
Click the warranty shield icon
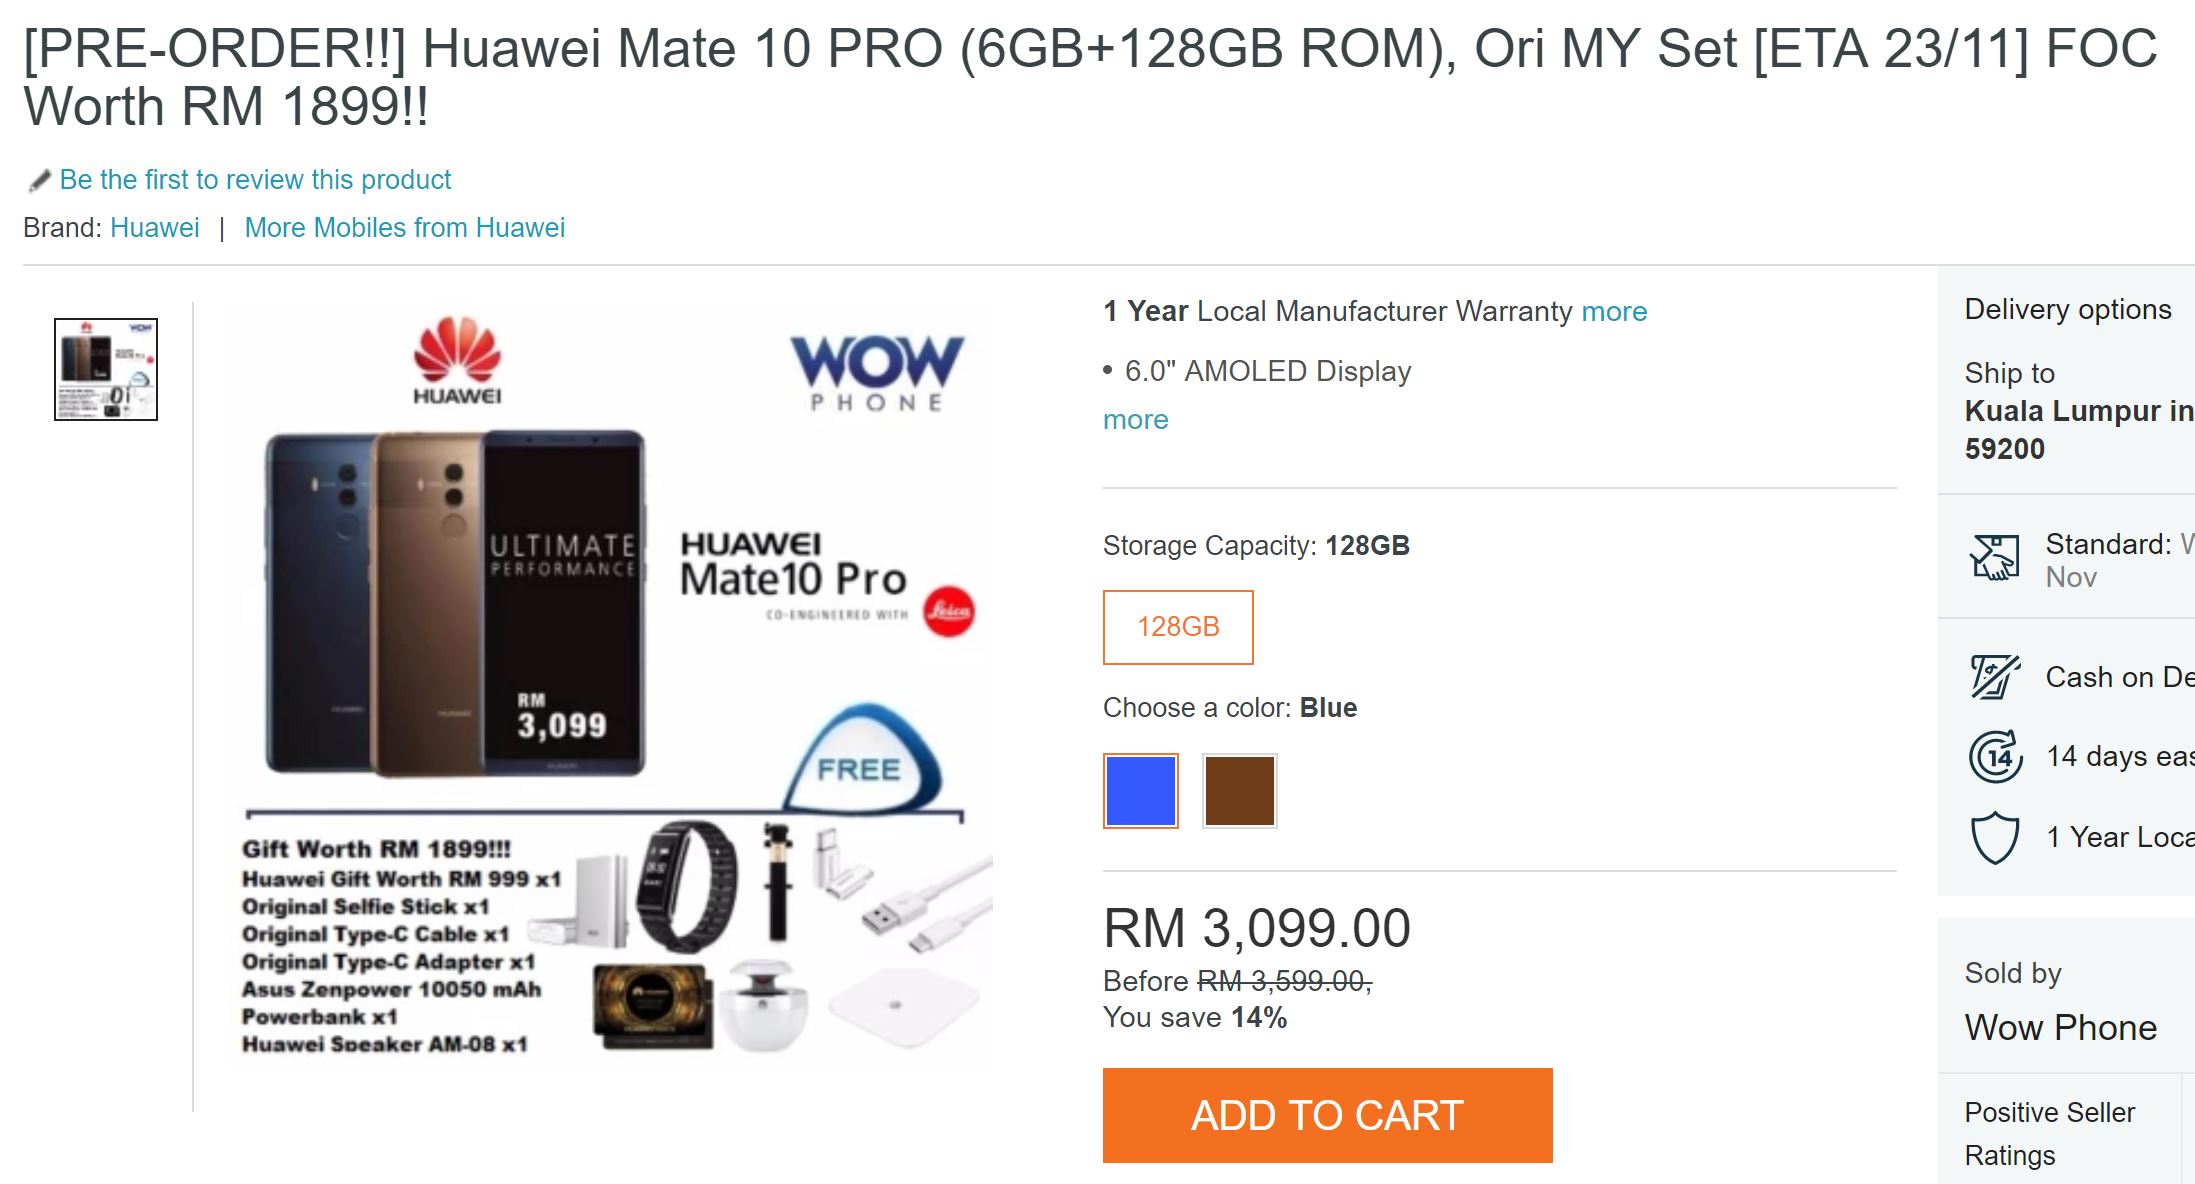point(1995,837)
